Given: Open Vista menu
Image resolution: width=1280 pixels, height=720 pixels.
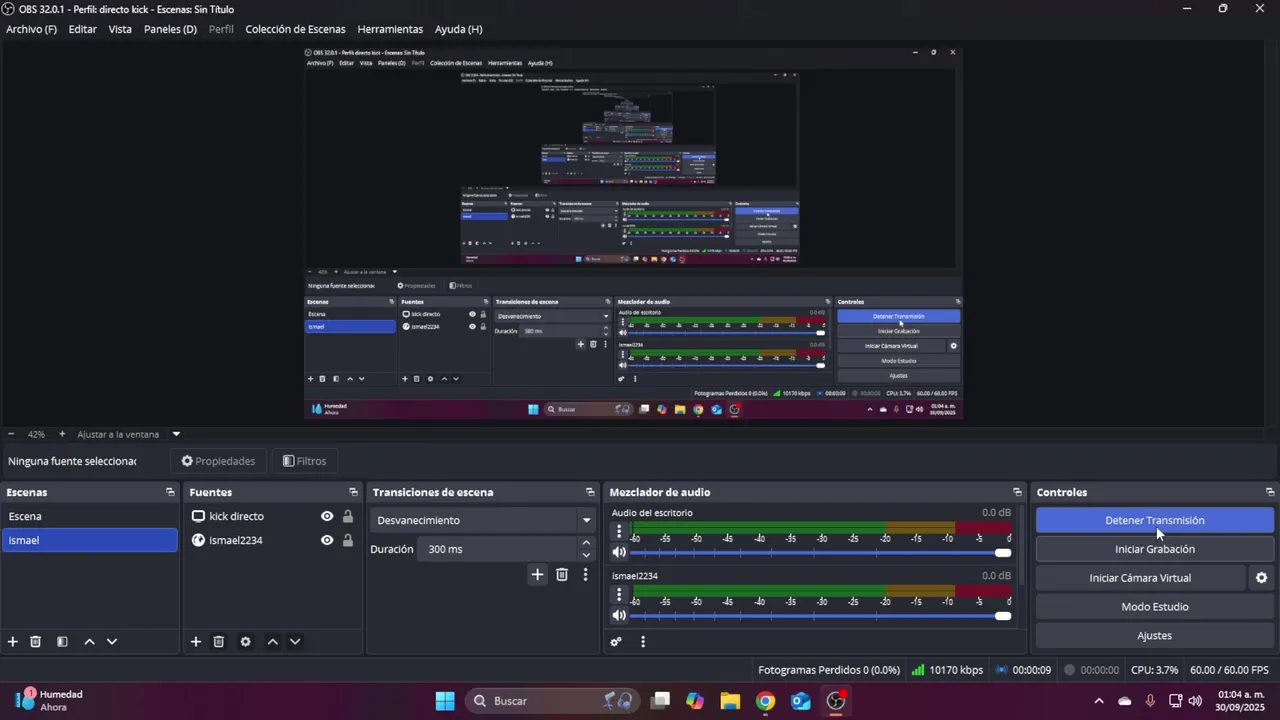Looking at the screenshot, I should click(x=120, y=29).
